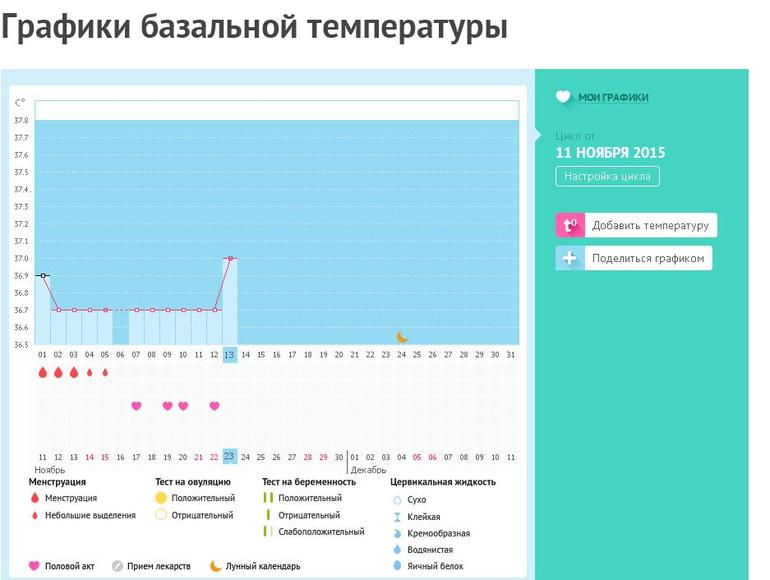Click the crescent moon icon on day 24
The height and width of the screenshot is (580, 770).
click(x=402, y=337)
